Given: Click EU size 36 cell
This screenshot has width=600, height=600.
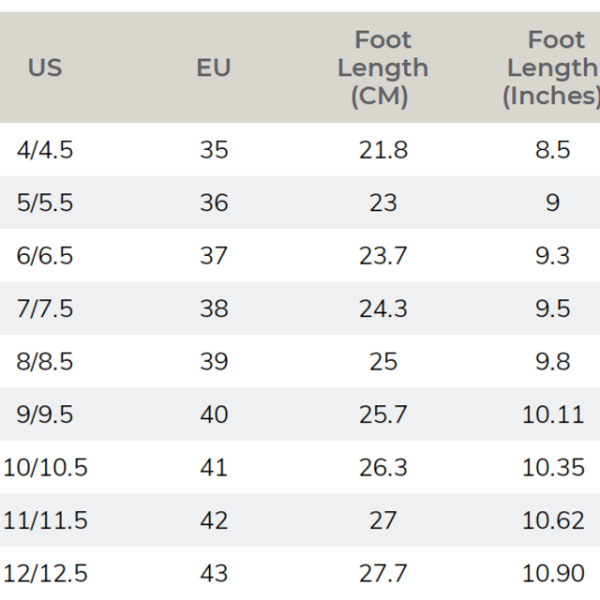Looking at the screenshot, I should 214,203.
